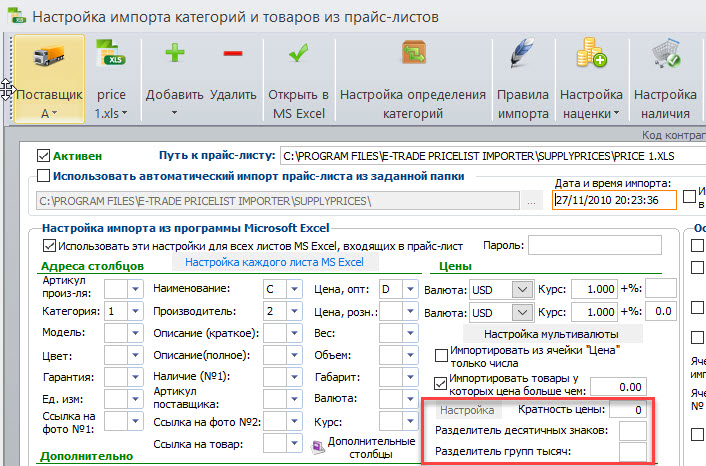Click the Удалить toolbar label
This screenshot has height=466, width=706.
[x=233, y=95]
